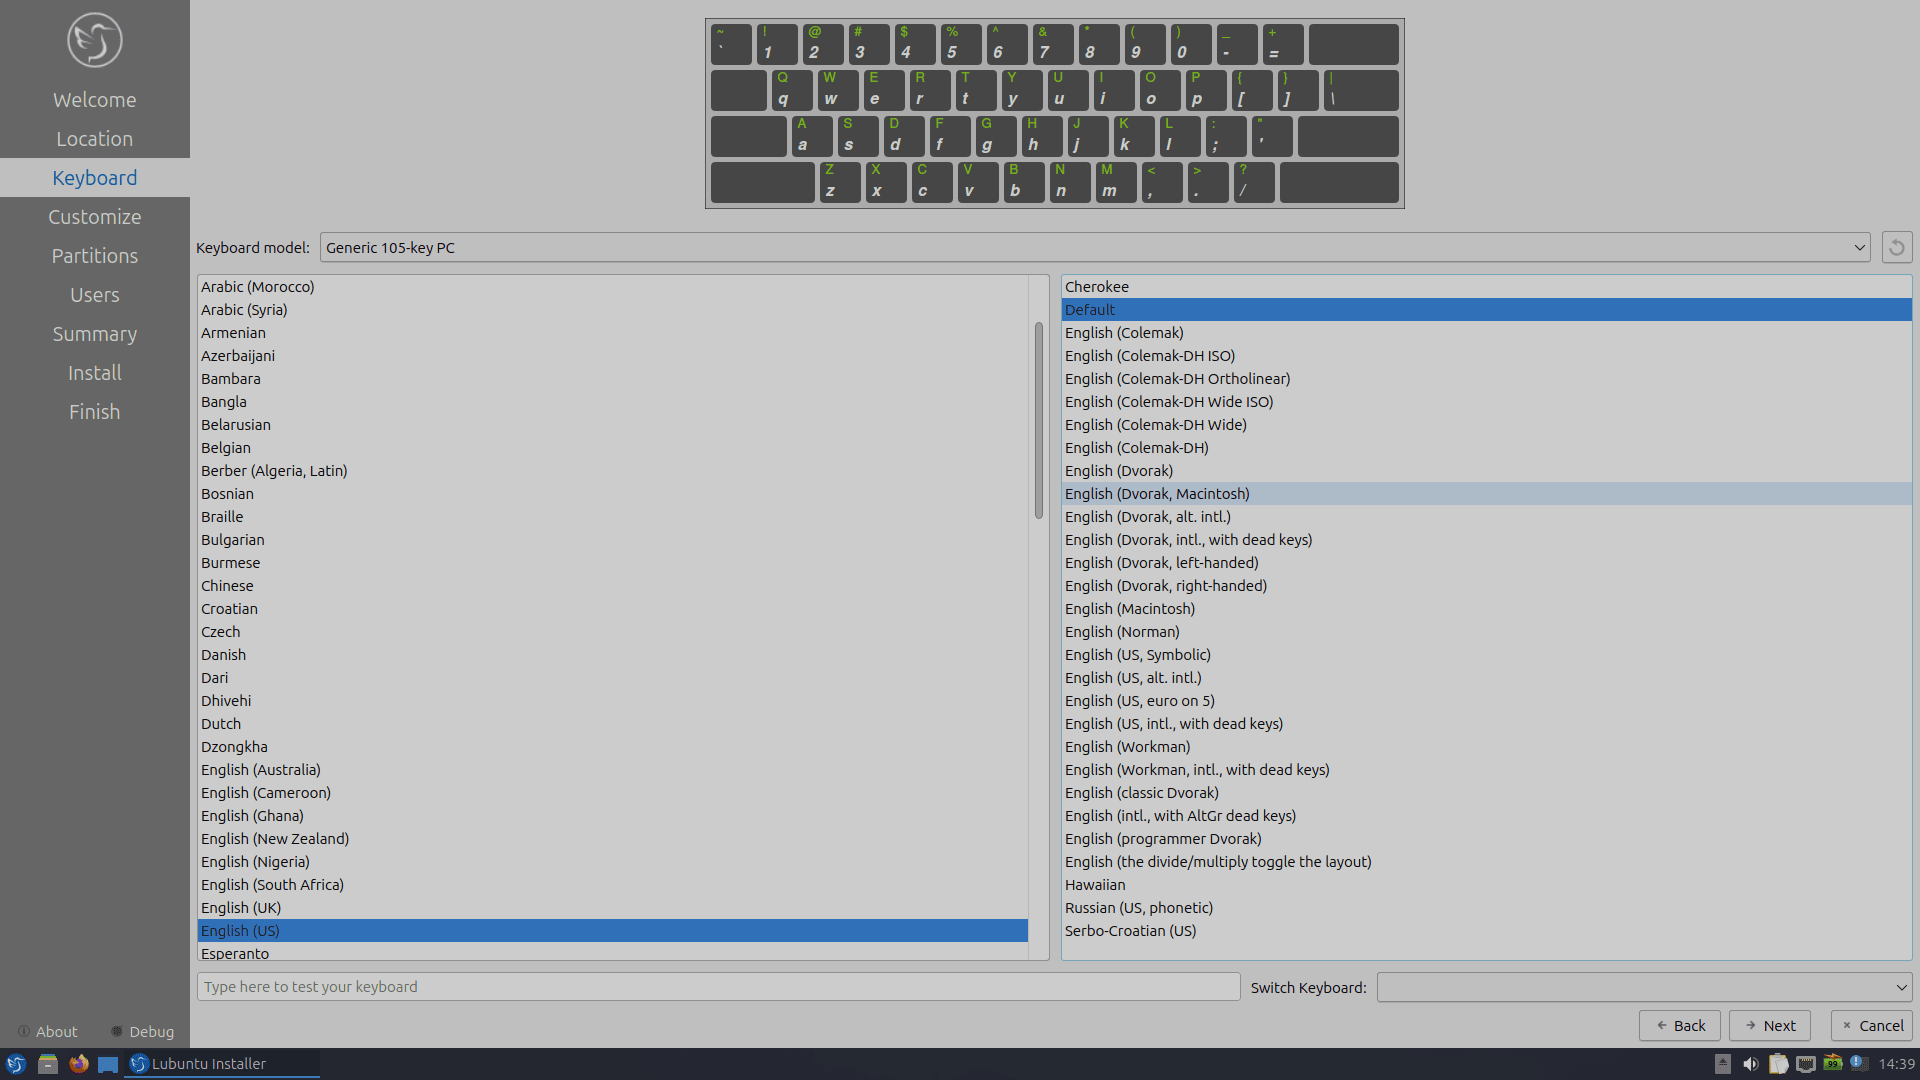Open Firefox from the taskbar
The image size is (1920, 1080).
click(79, 1064)
